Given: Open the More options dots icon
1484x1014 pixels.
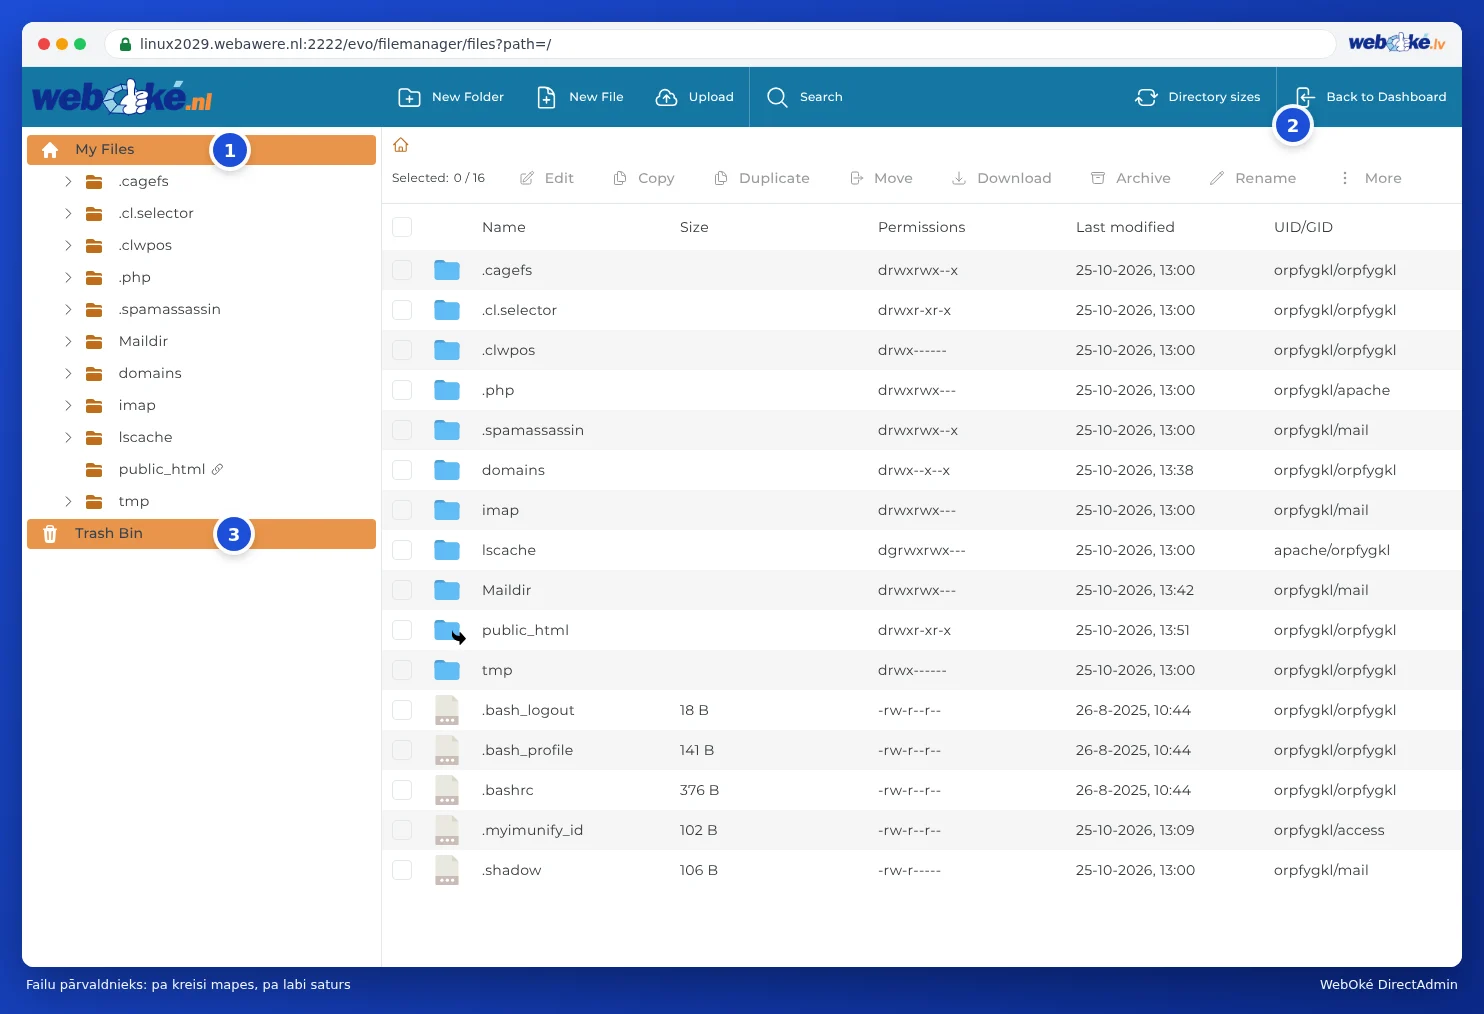Looking at the screenshot, I should point(1345,178).
